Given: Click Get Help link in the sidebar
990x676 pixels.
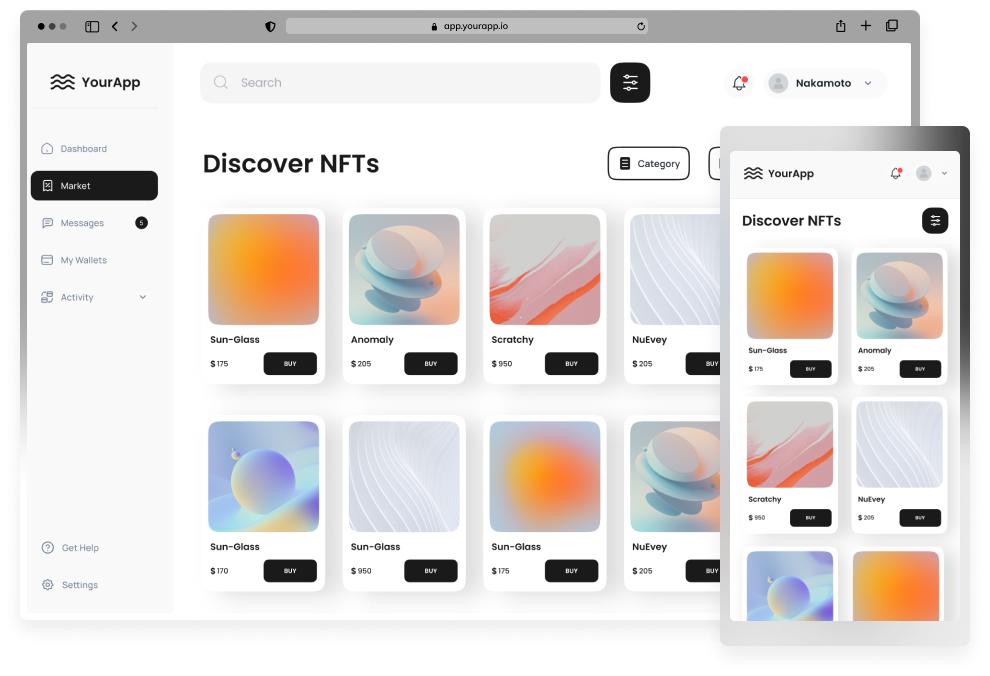Looking at the screenshot, I should coord(79,548).
